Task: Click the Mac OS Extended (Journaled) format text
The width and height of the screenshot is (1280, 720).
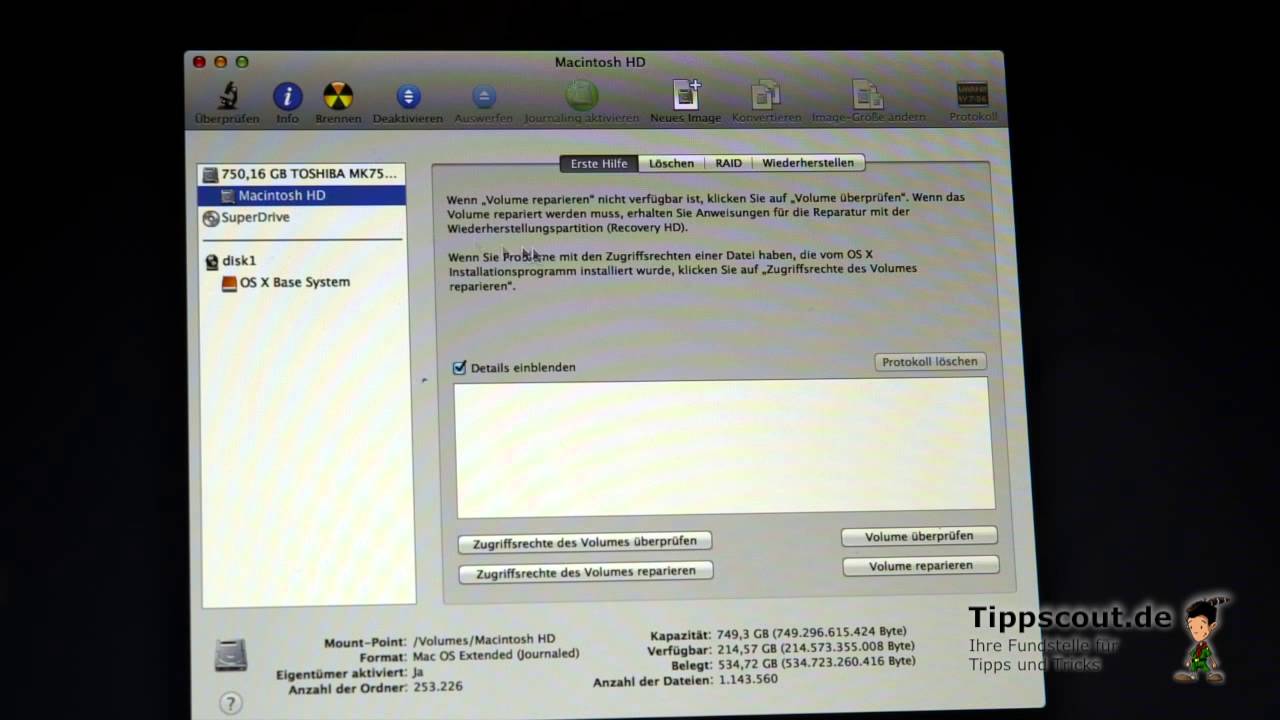Action: click(x=496, y=655)
